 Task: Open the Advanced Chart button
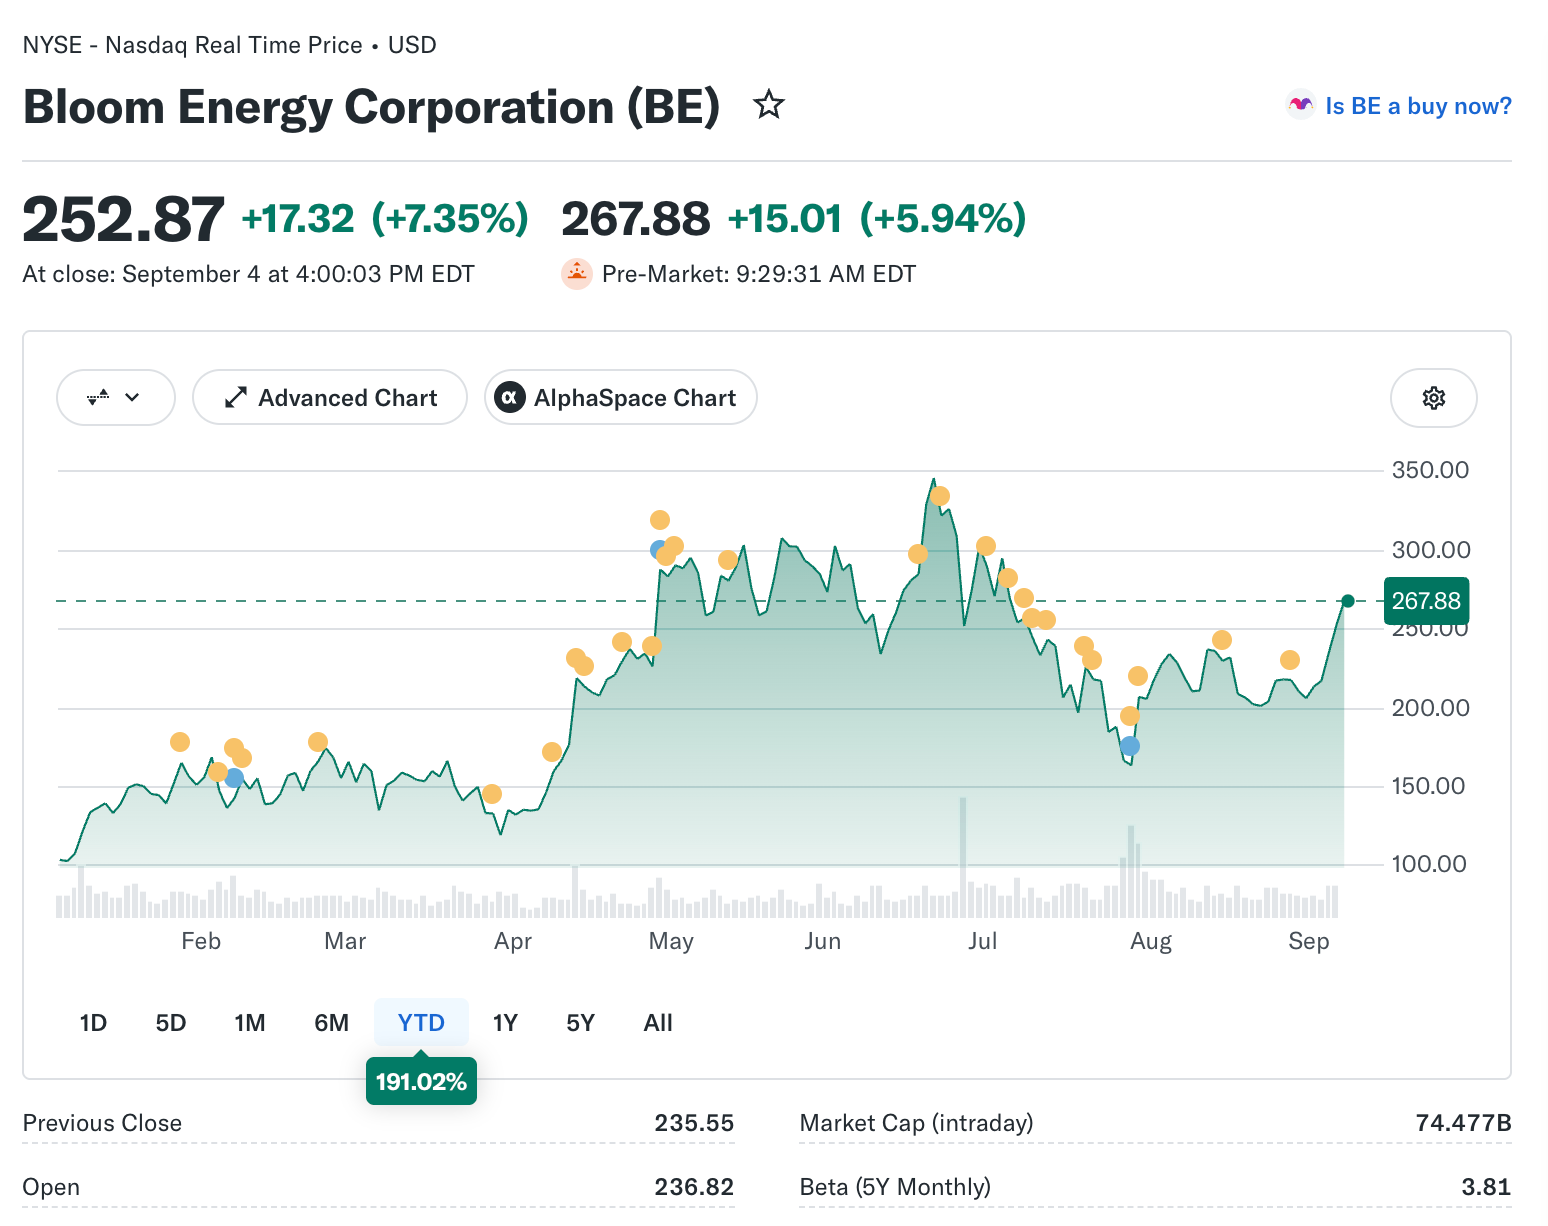(x=330, y=398)
